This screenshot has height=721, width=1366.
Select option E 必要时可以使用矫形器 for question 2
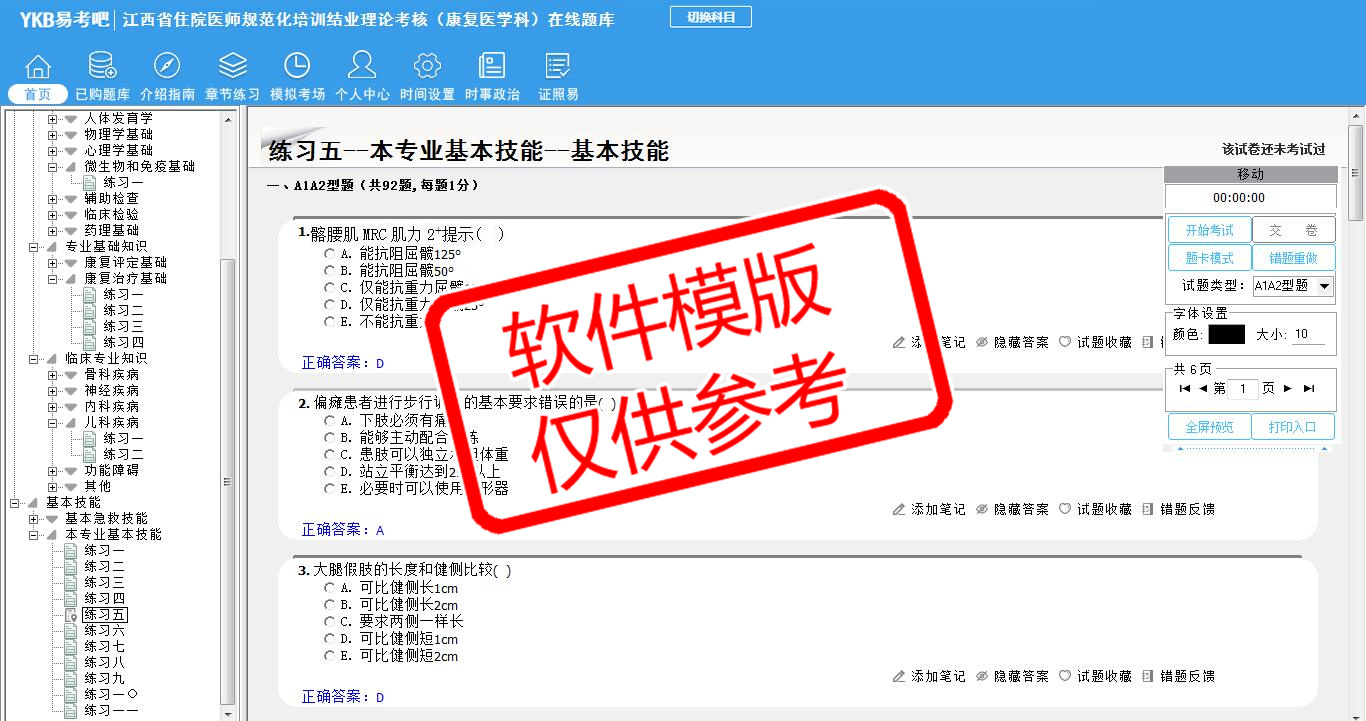[x=330, y=489]
